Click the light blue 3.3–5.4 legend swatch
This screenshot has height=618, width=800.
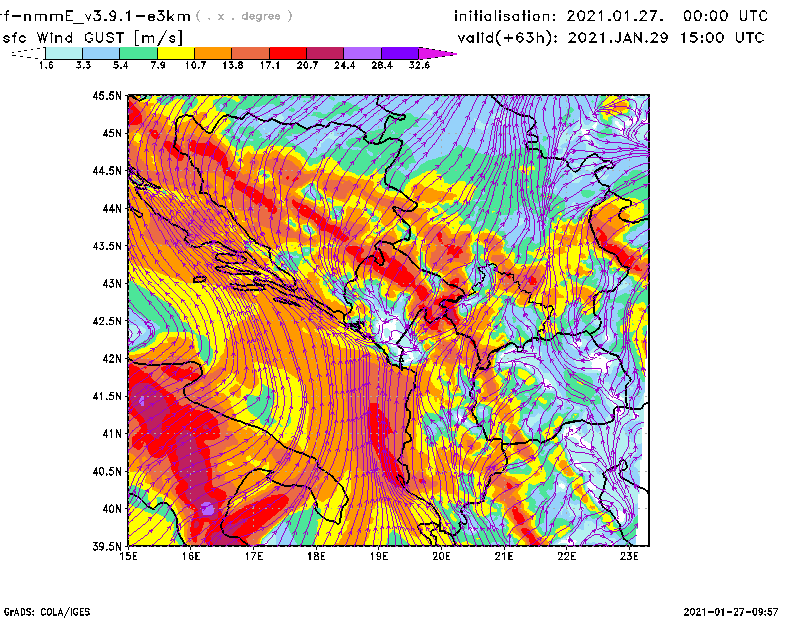(x=101, y=53)
